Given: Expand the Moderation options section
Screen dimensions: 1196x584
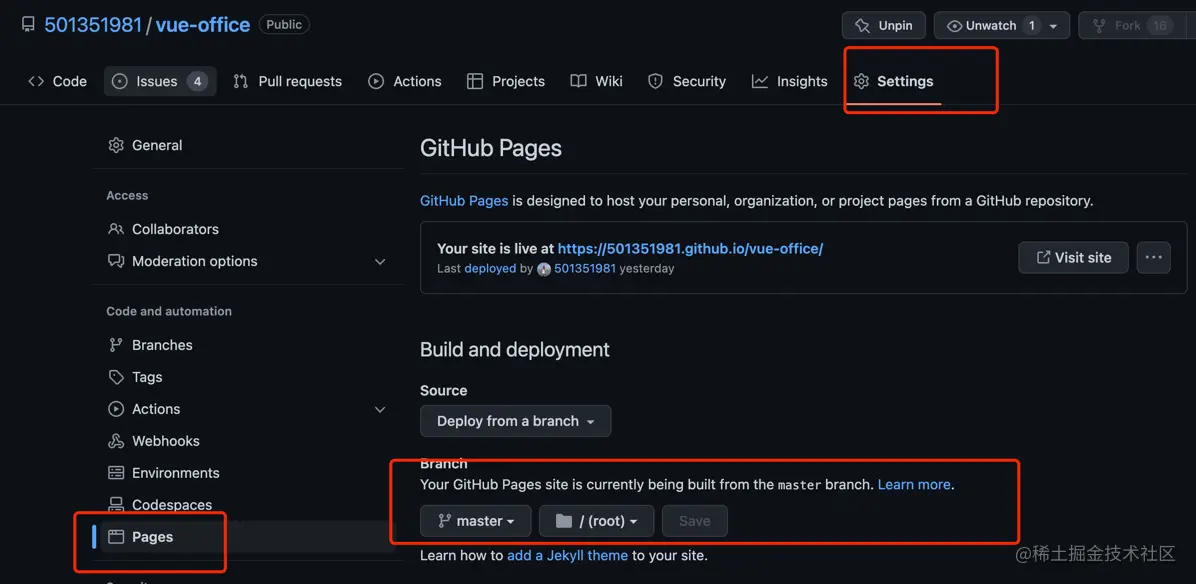Looking at the screenshot, I should tap(380, 261).
